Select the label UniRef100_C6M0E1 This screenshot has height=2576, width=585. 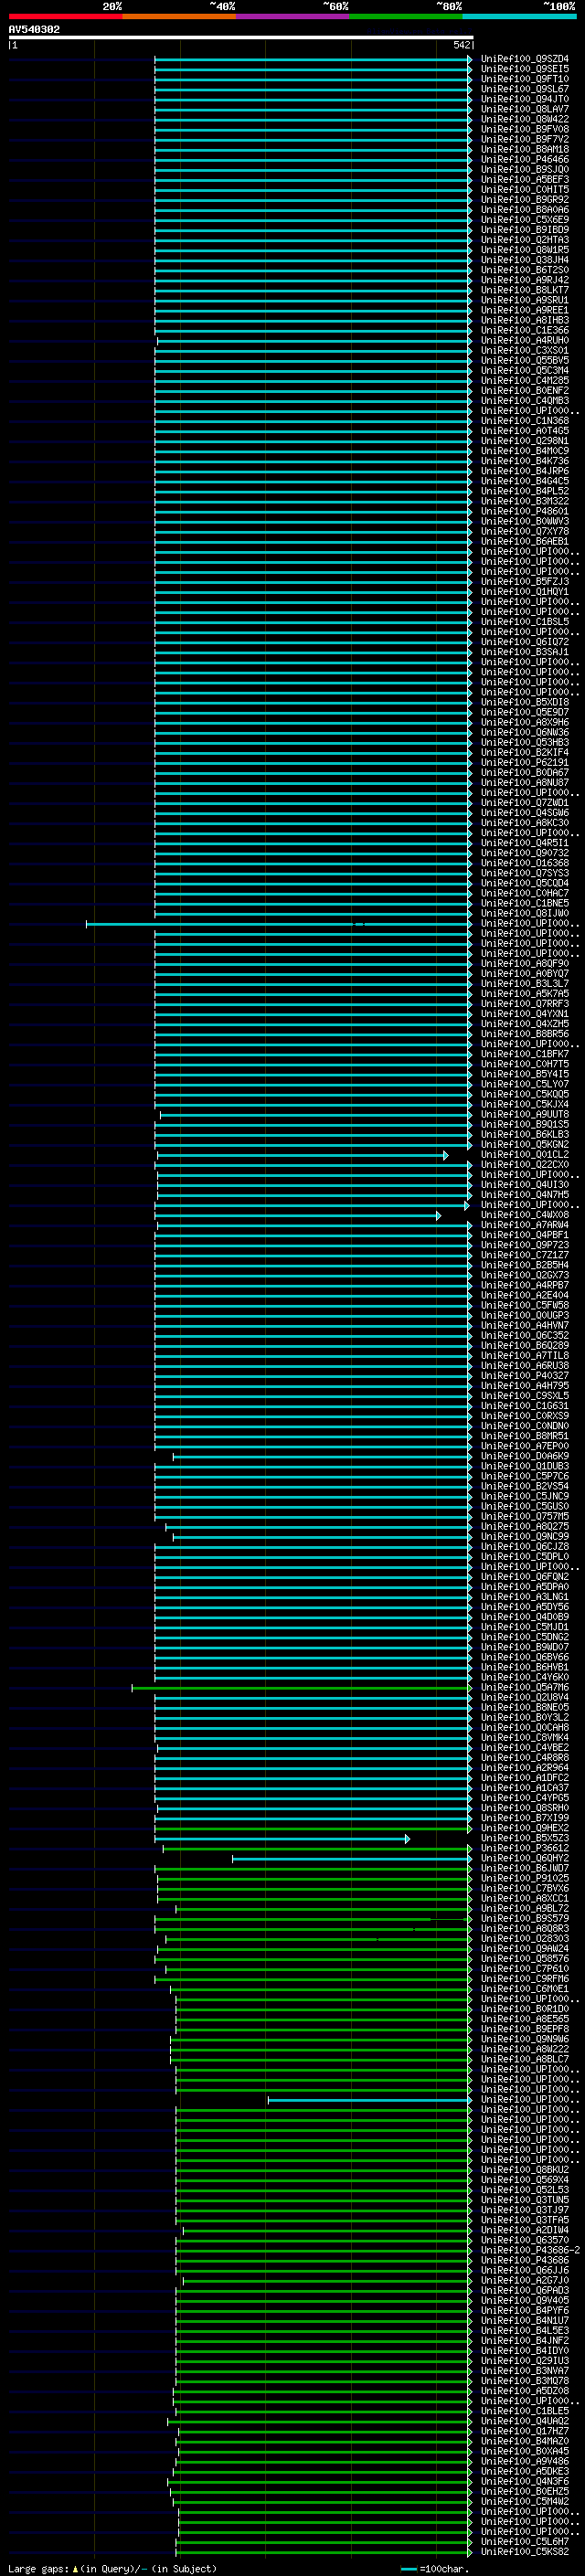tap(525, 1989)
